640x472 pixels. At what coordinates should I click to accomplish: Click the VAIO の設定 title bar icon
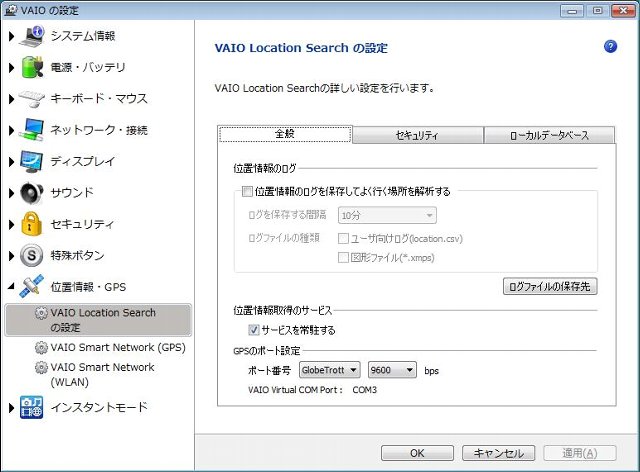[11, 10]
